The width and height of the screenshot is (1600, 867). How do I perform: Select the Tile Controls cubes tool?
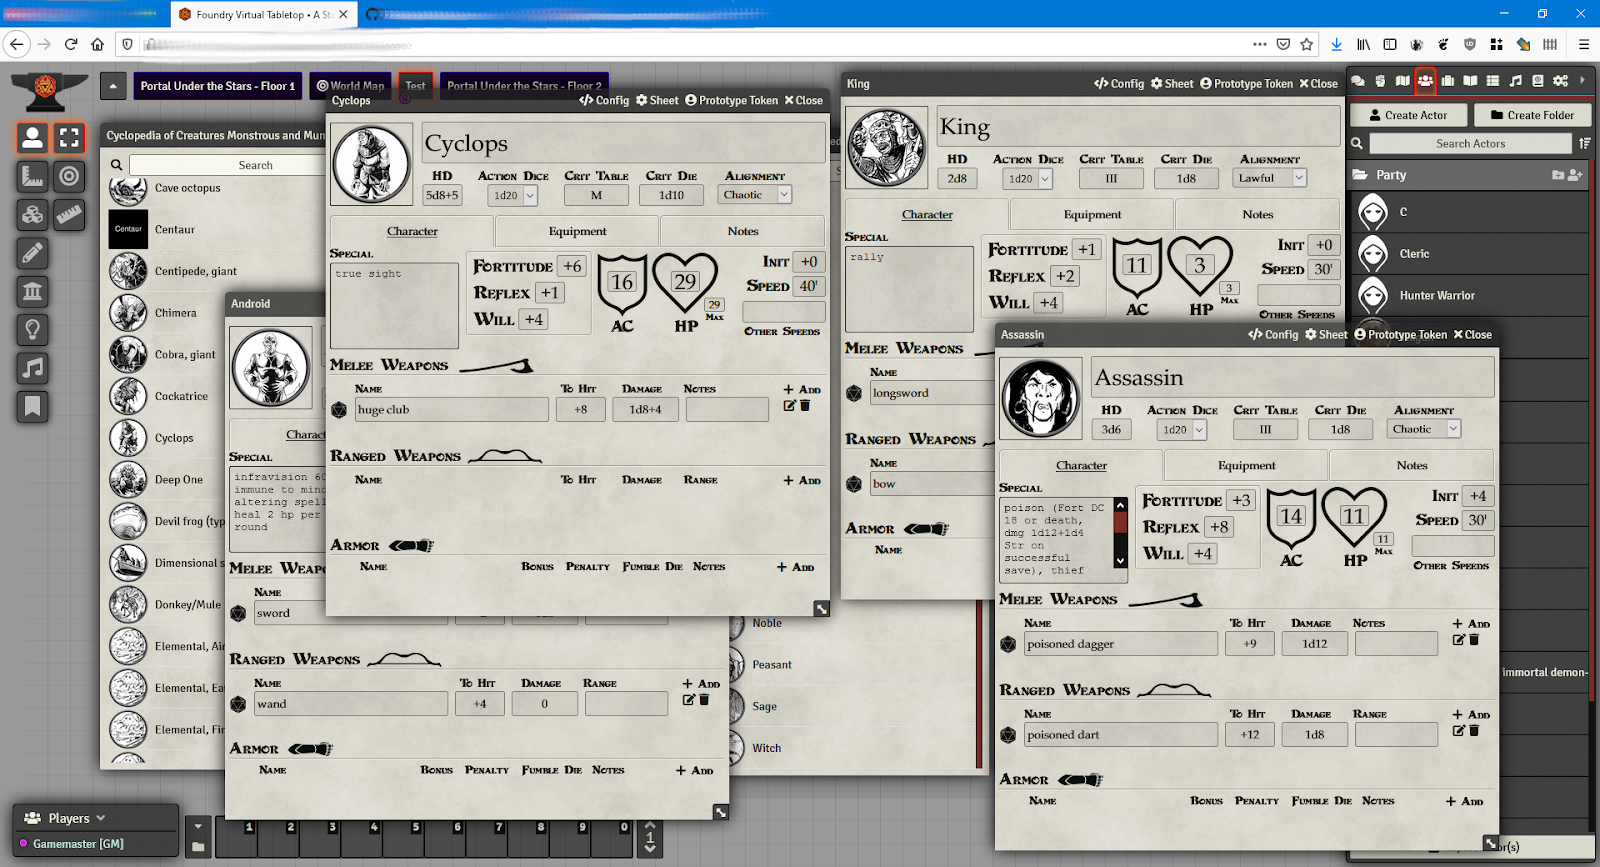click(32, 215)
